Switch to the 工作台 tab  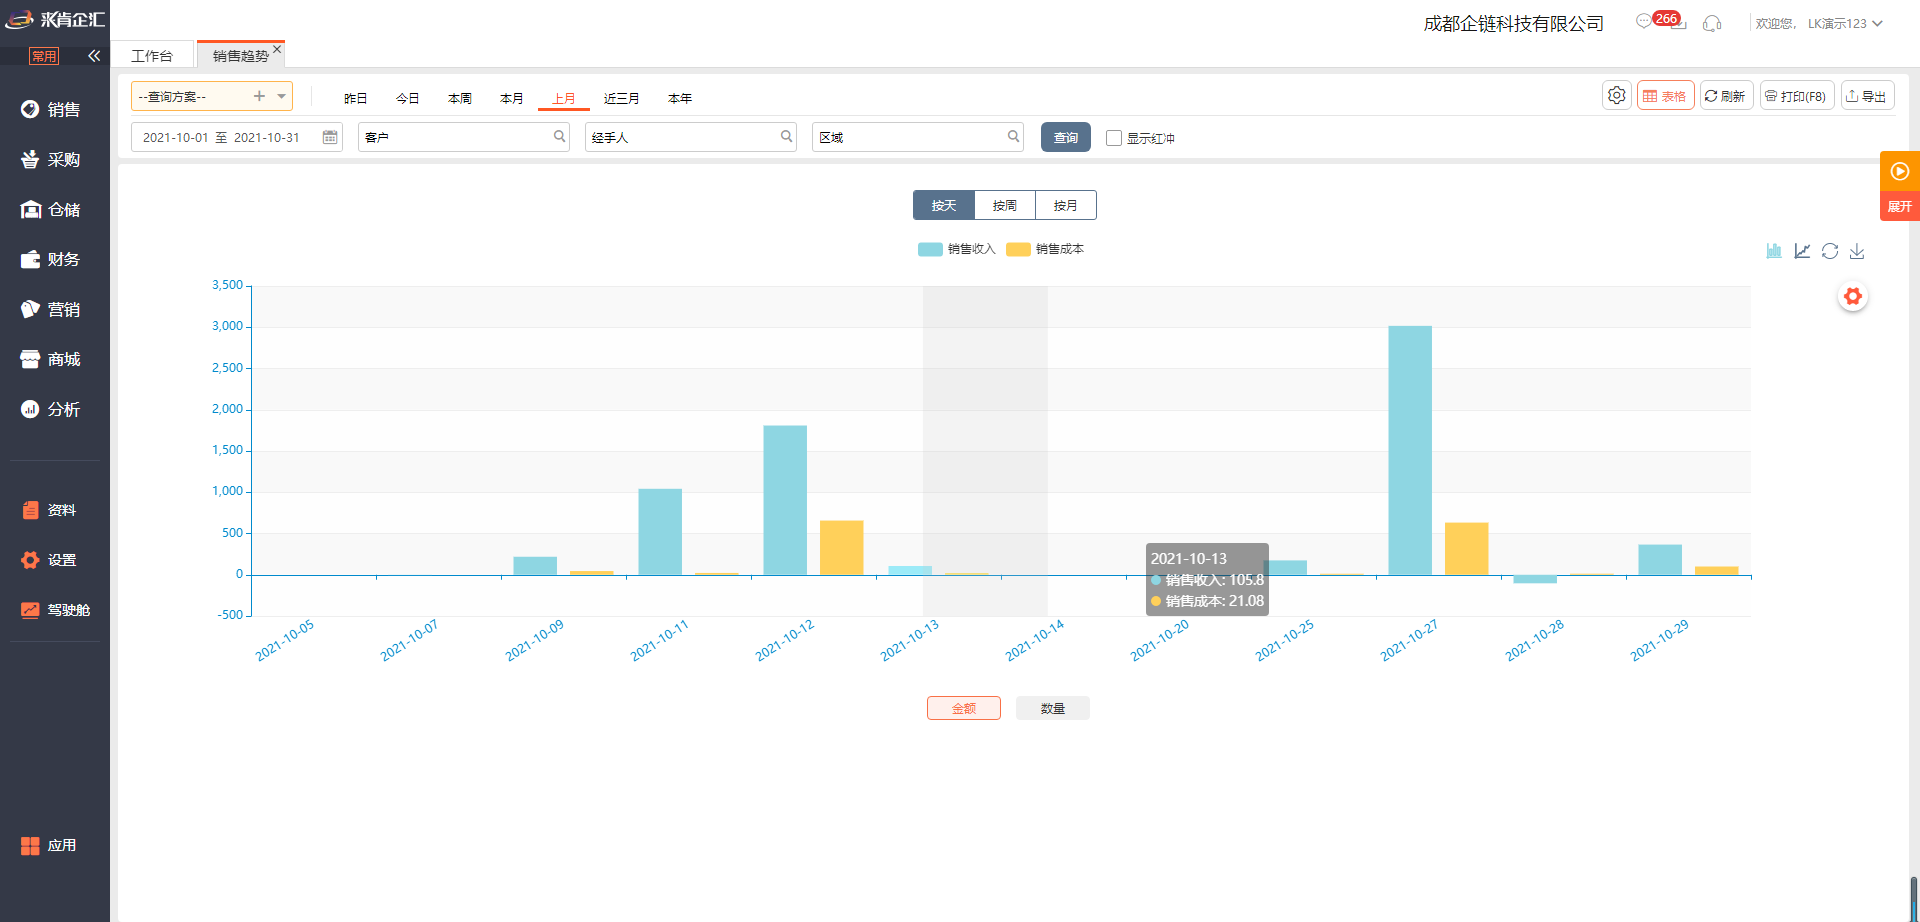point(152,56)
